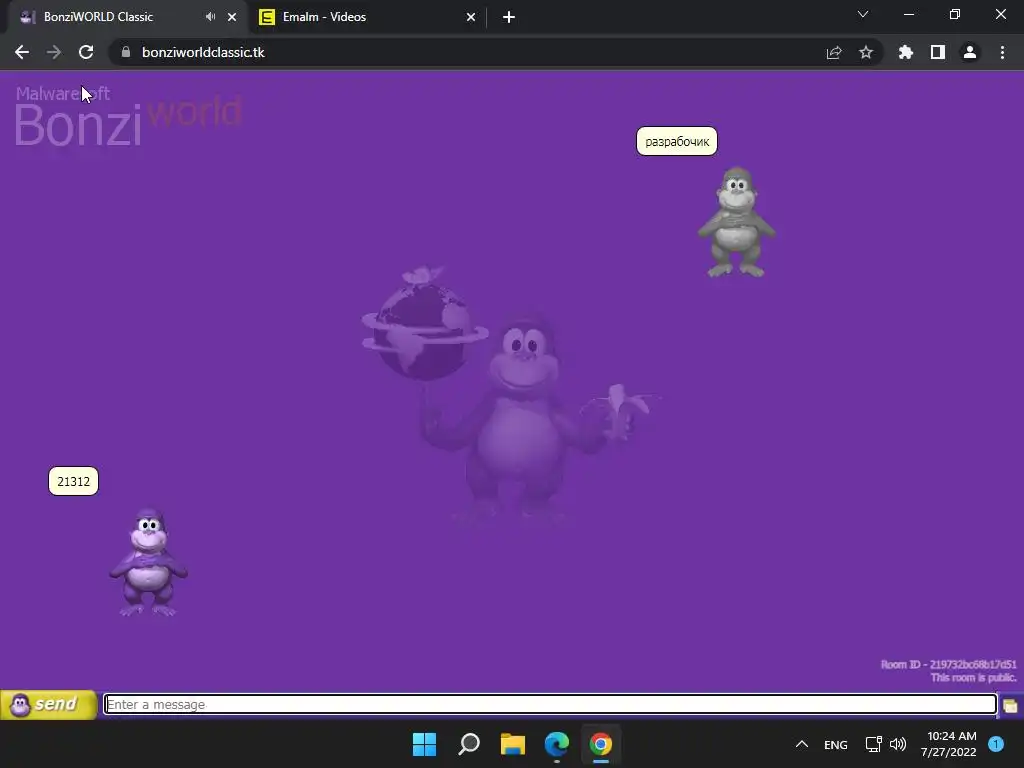1024x768 pixels.
Task: Open the Chrome profile menu
Action: (970, 52)
